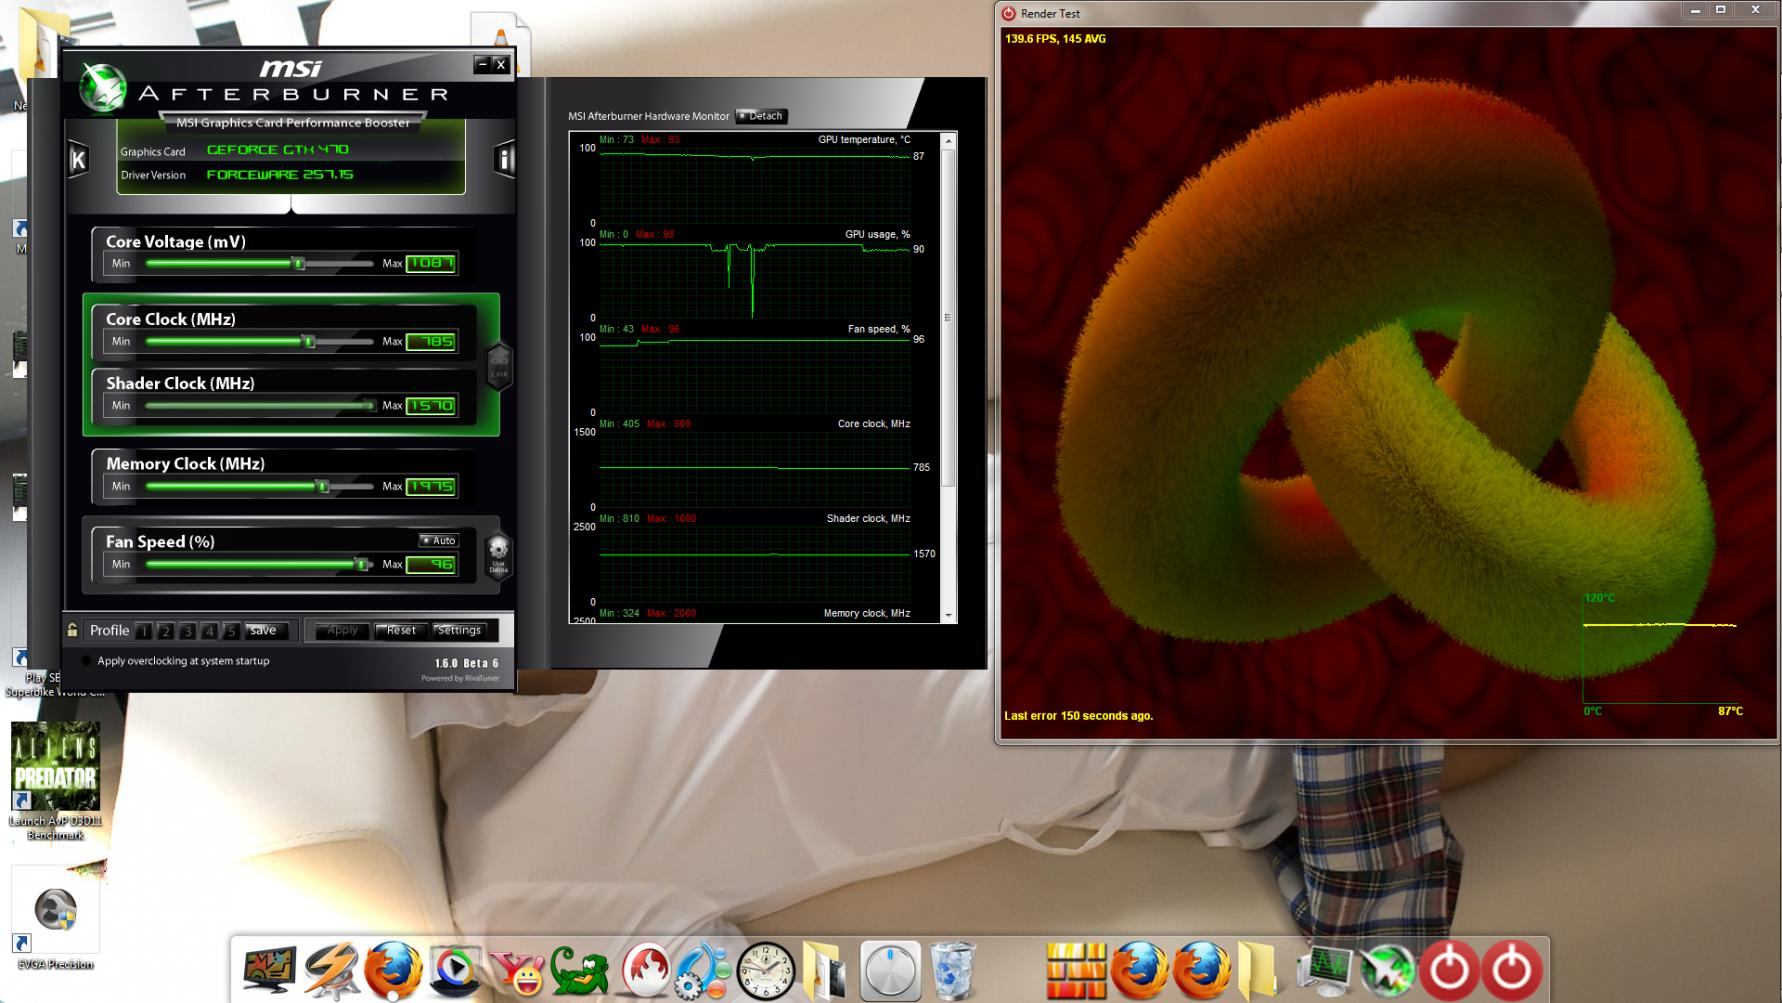Viewport: 1782px width, 1003px height.
Task: Click the first red power dock icon
Action: point(1449,970)
